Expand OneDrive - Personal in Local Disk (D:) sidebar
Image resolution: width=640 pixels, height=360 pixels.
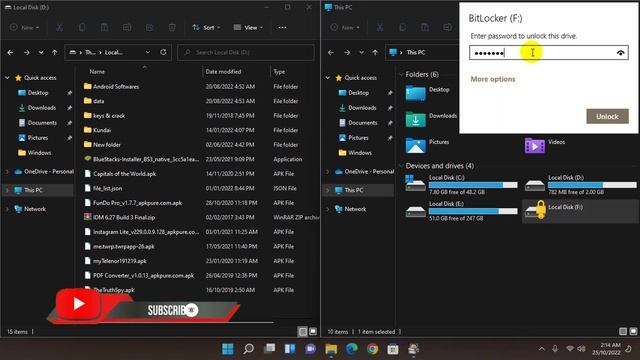tap(7, 172)
